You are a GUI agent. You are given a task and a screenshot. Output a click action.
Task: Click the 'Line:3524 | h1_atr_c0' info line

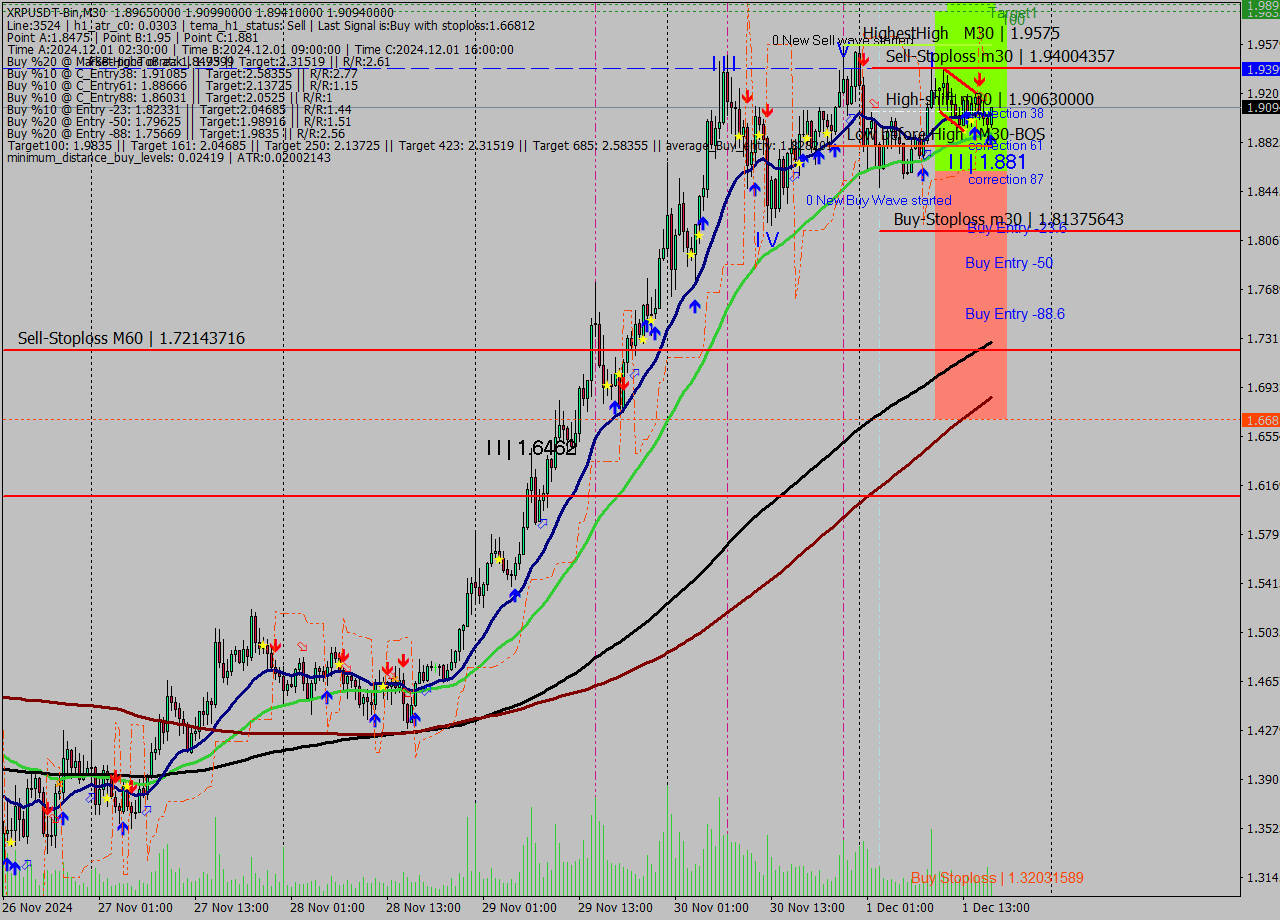click(x=270, y=25)
